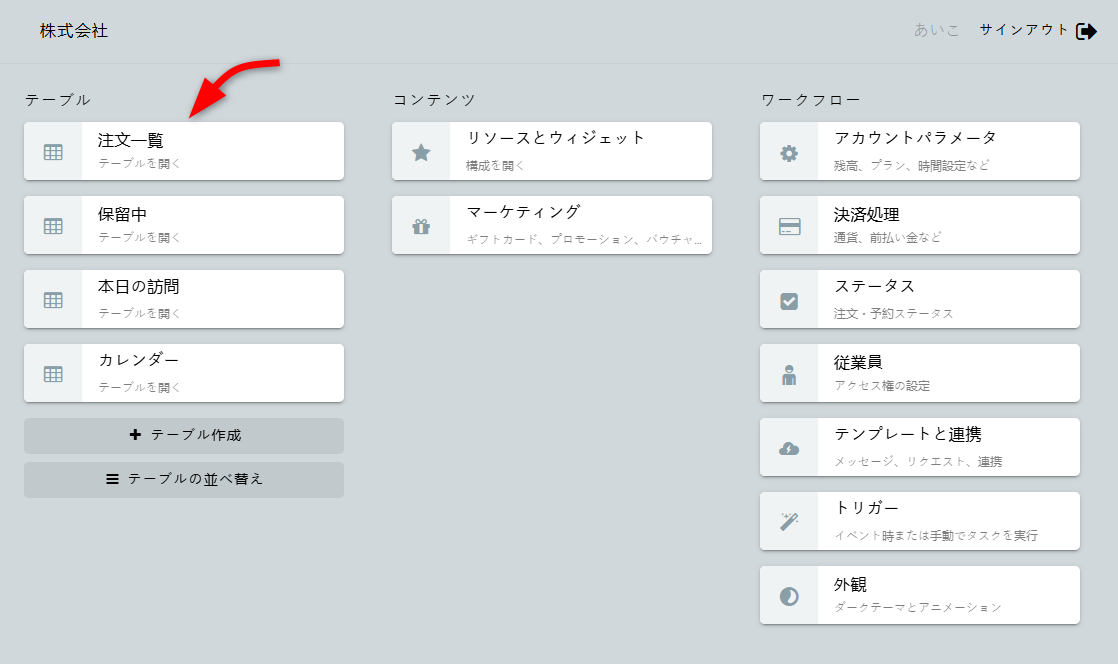Image resolution: width=1118 pixels, height=664 pixels.
Task: Click the star icon for リソースとウィジェット
Action: (421, 152)
